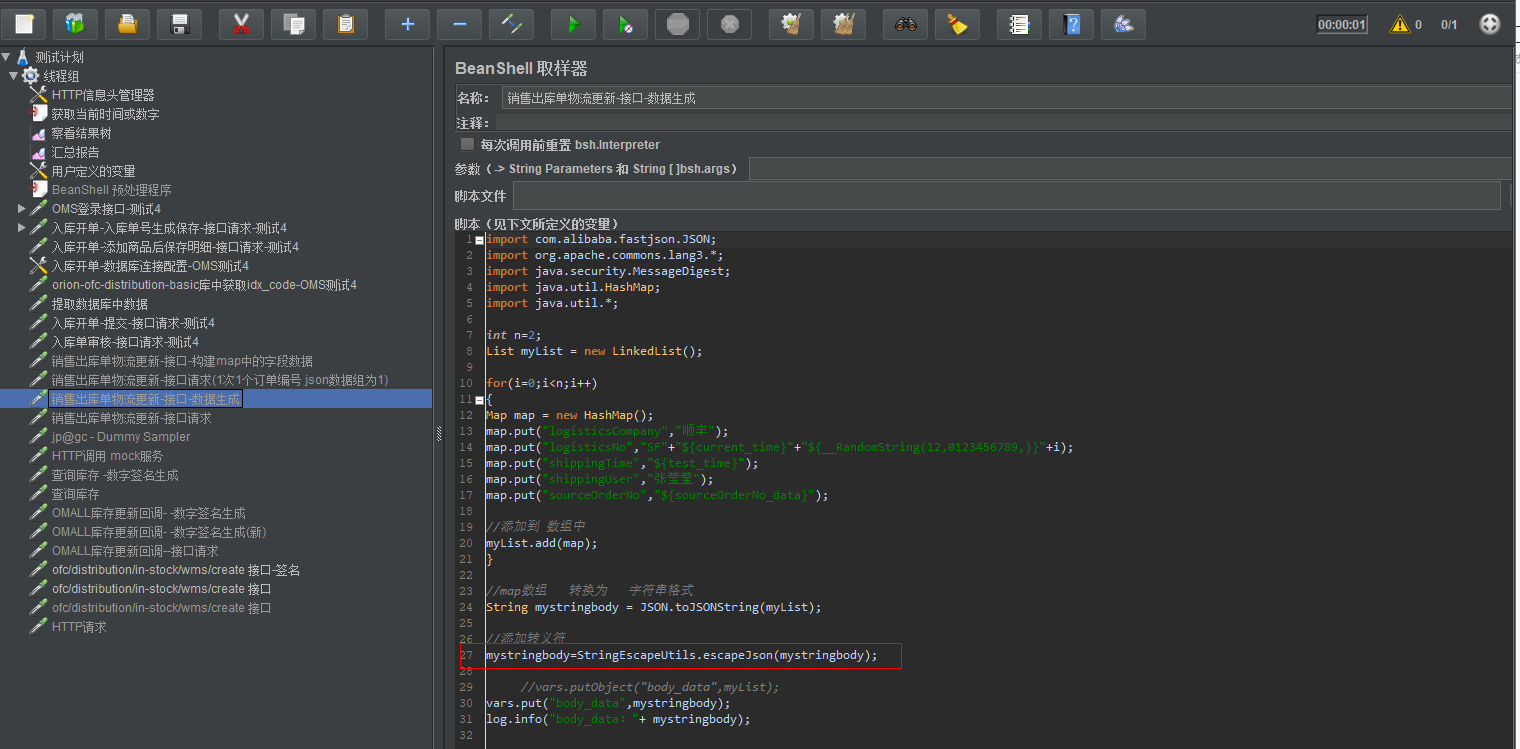Image resolution: width=1520 pixels, height=749 pixels.
Task: Select 察看结果树 in the test tree
Action: coord(81,133)
